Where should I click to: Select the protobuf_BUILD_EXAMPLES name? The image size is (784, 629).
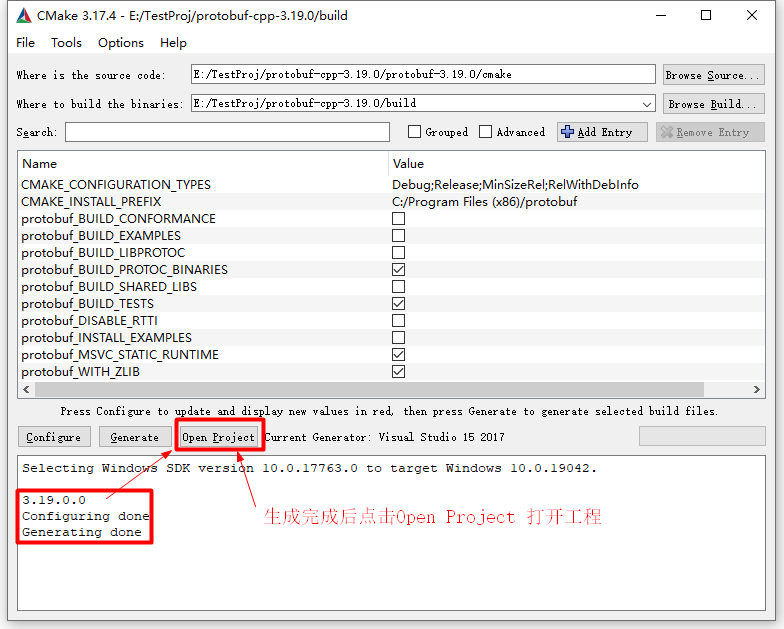point(101,236)
